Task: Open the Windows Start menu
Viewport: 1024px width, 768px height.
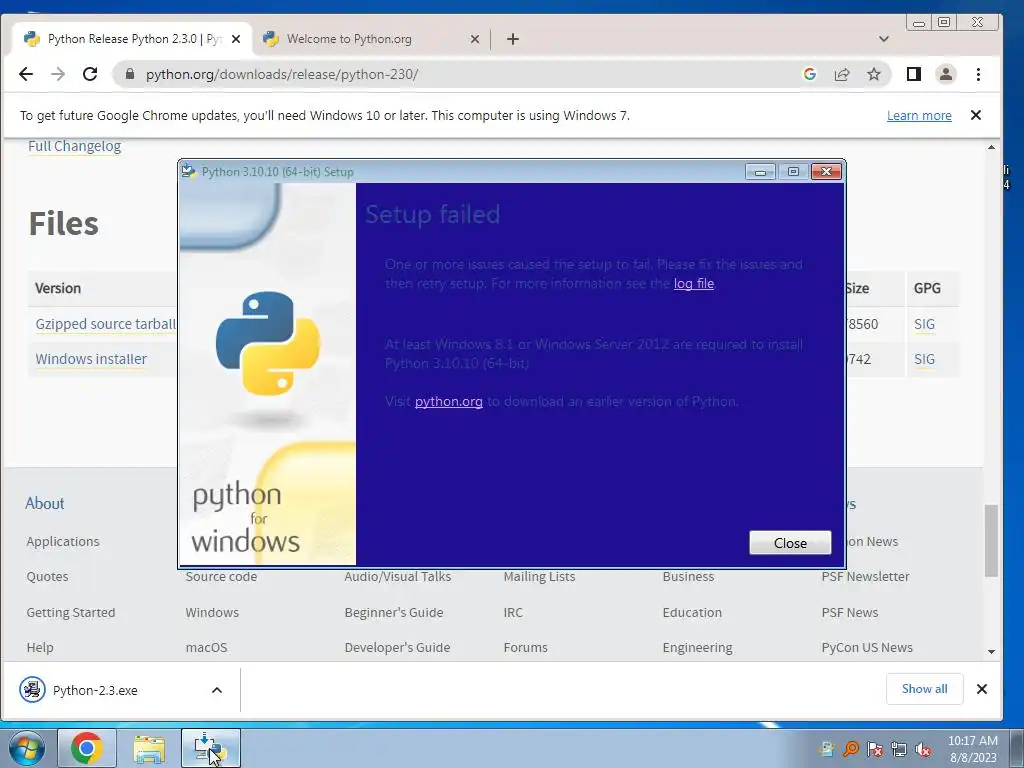Action: [x=26, y=748]
